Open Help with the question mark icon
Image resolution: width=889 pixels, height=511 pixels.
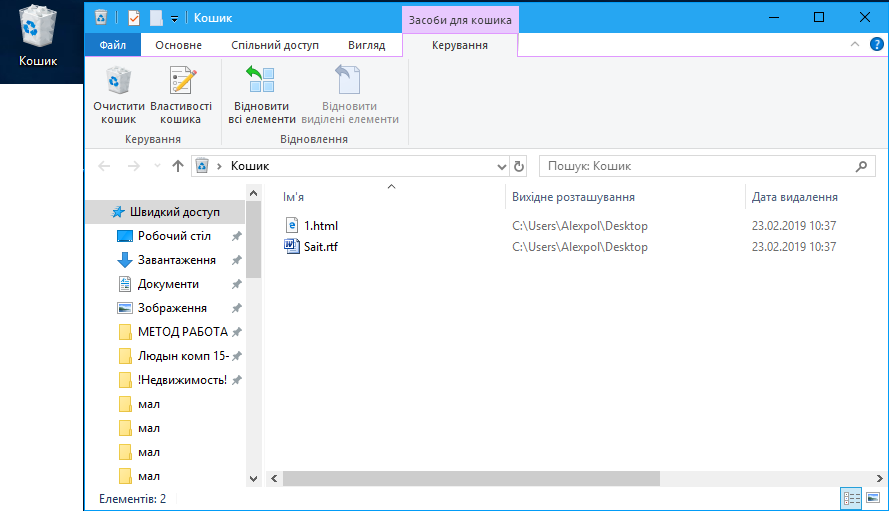[x=877, y=44]
